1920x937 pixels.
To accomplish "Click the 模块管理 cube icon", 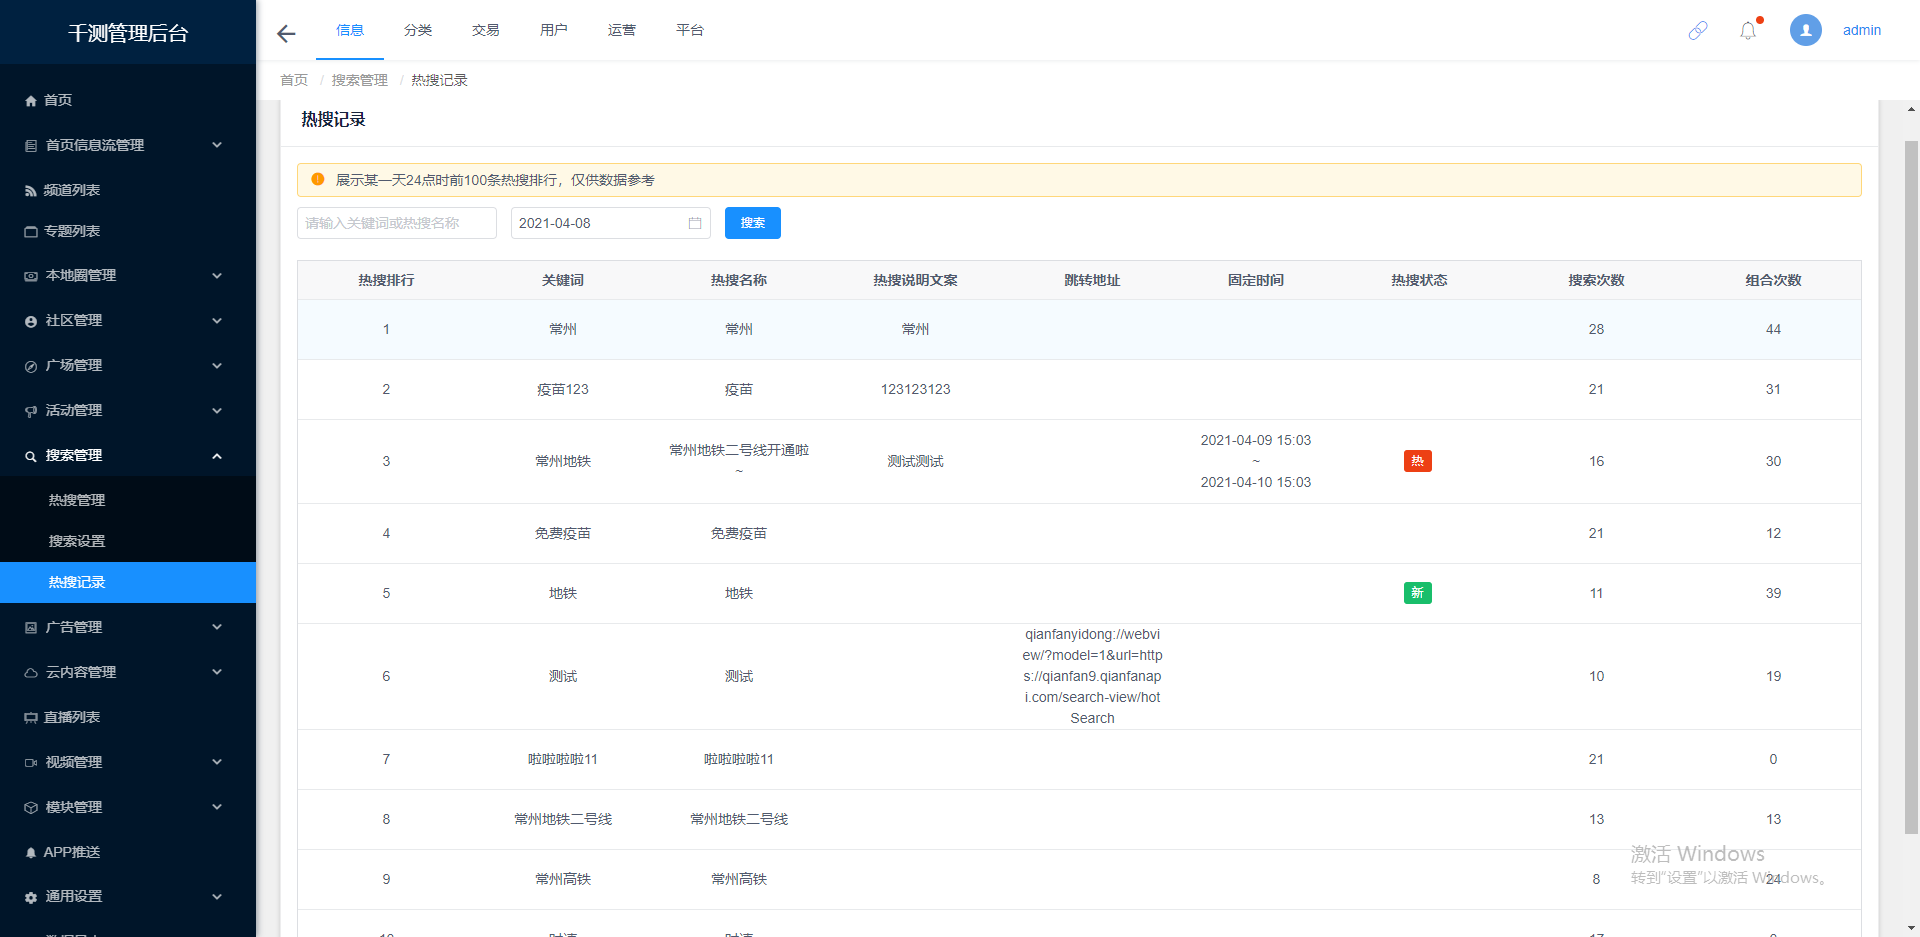I will (x=31, y=808).
